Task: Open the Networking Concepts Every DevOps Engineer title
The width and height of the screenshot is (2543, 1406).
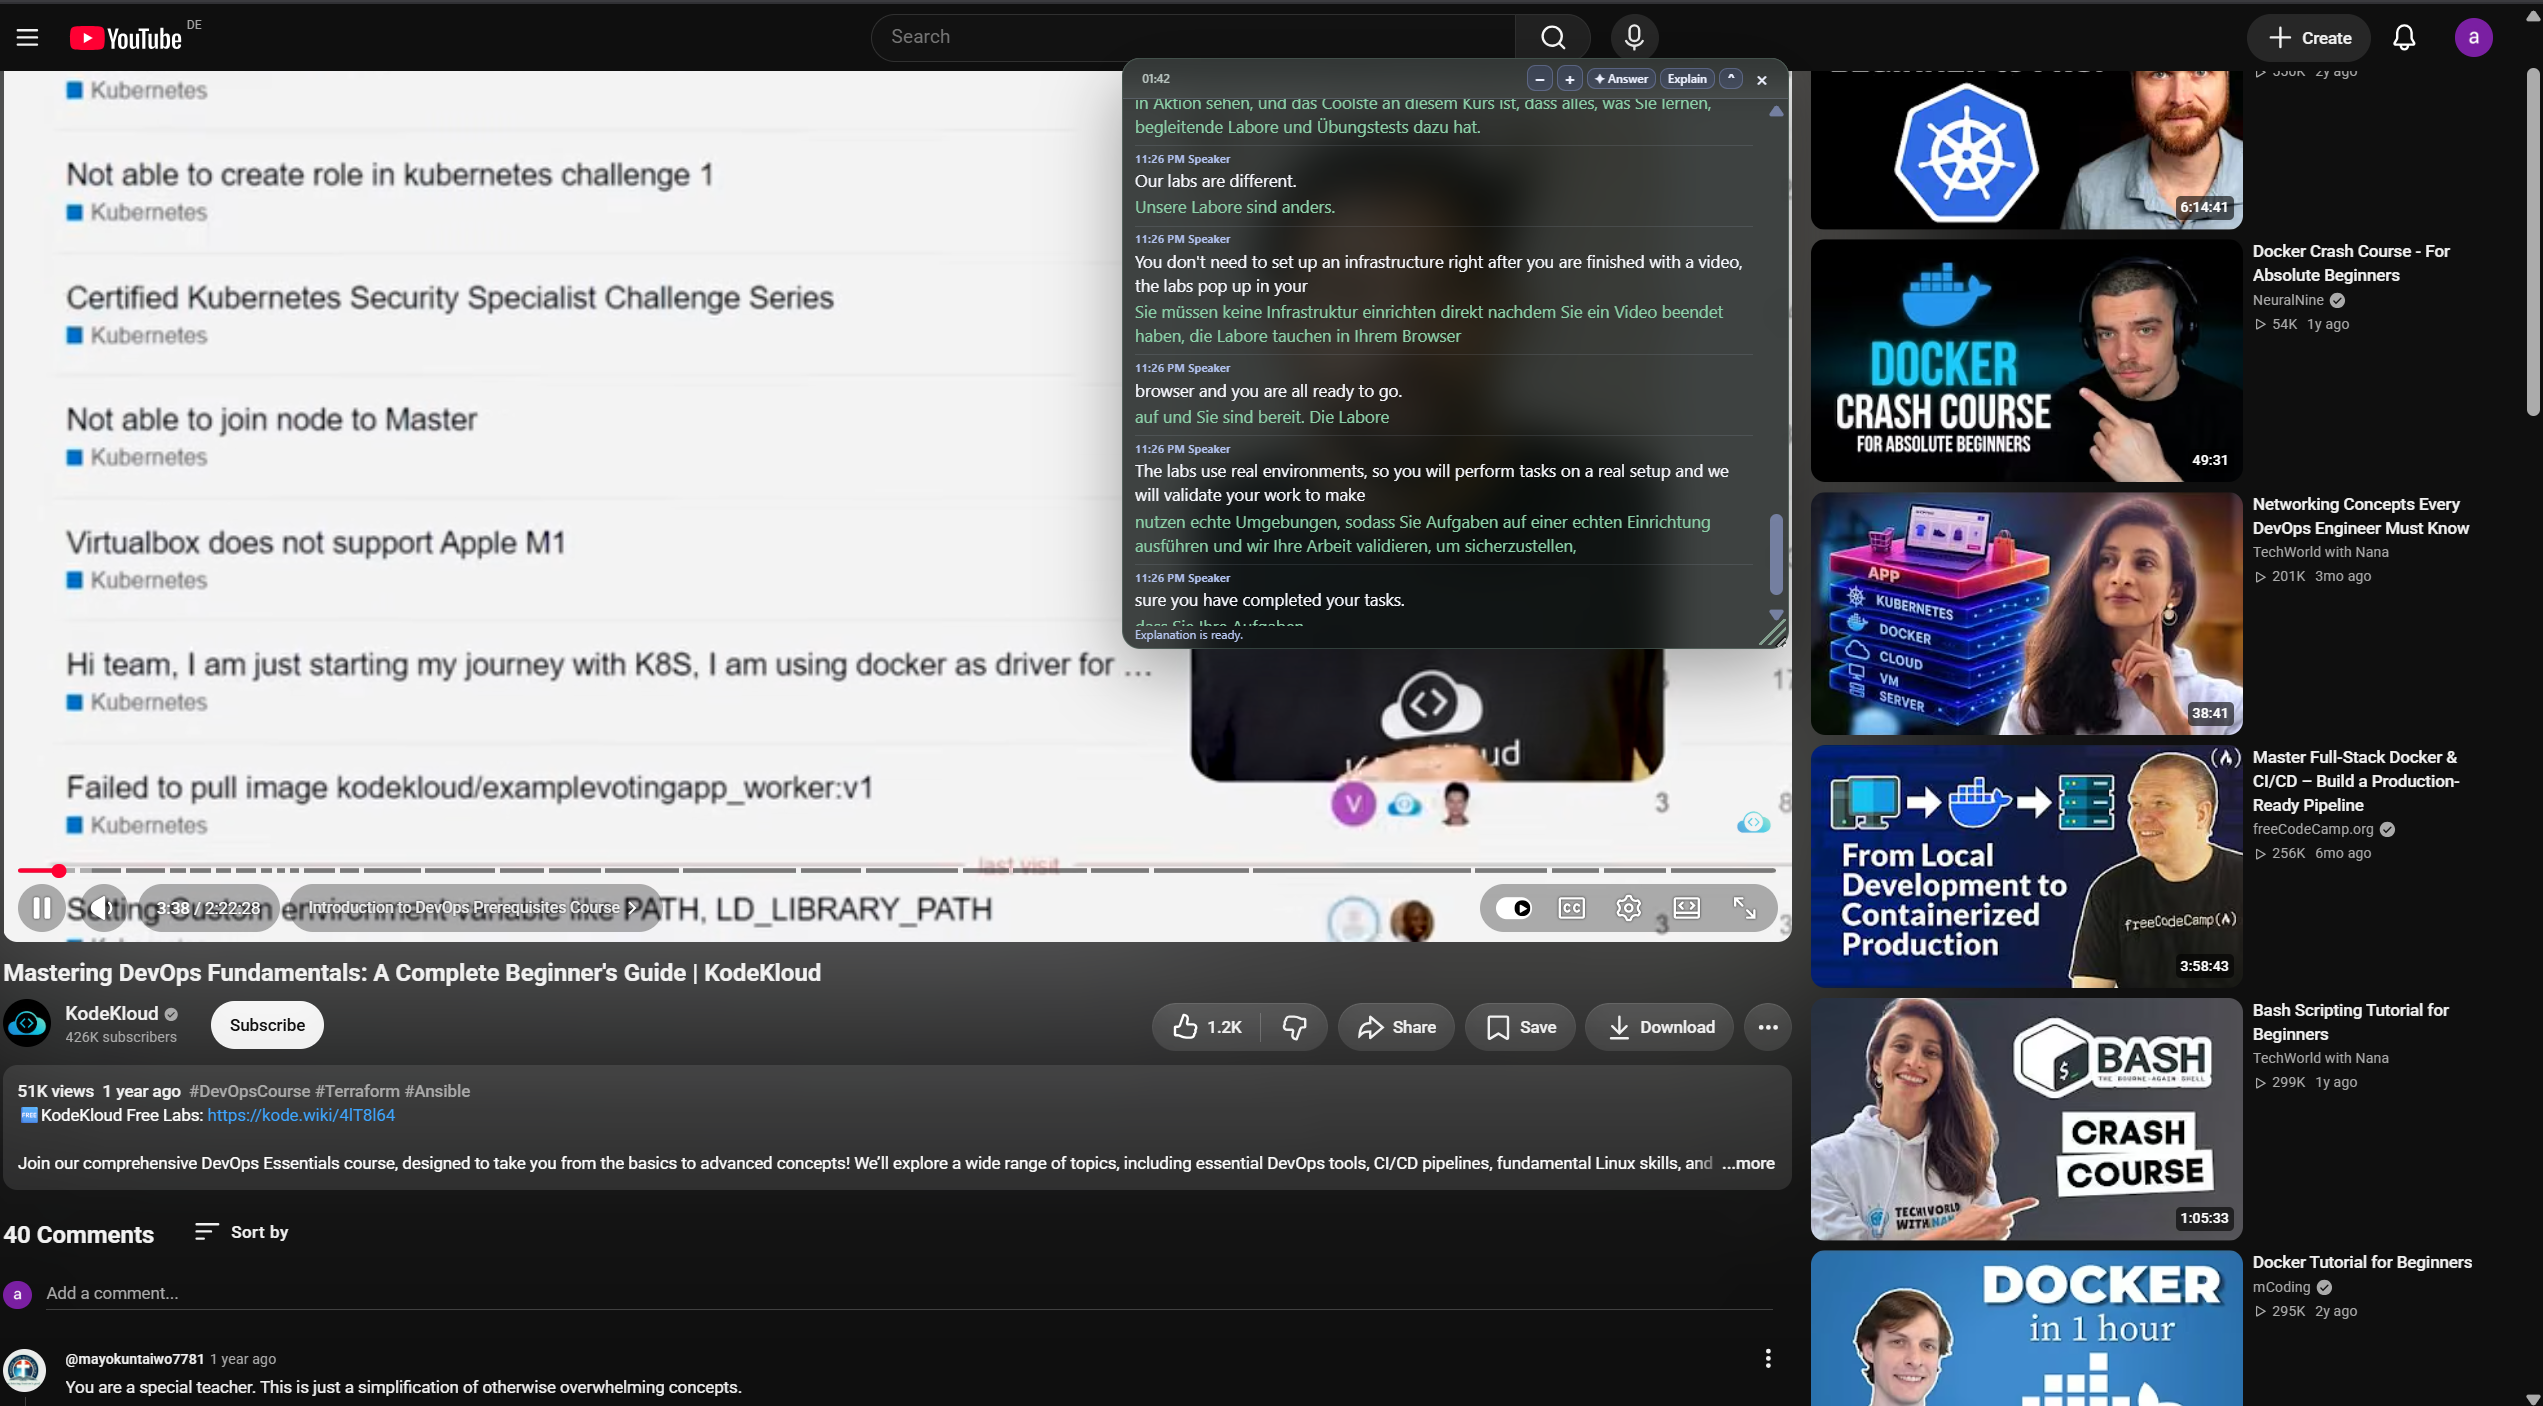Action: click(2360, 516)
